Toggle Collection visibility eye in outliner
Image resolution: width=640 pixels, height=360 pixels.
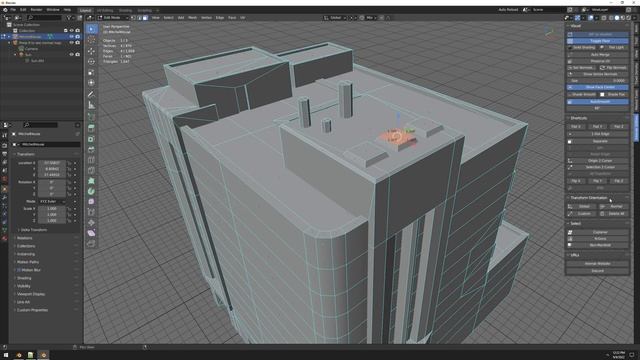click(71, 31)
